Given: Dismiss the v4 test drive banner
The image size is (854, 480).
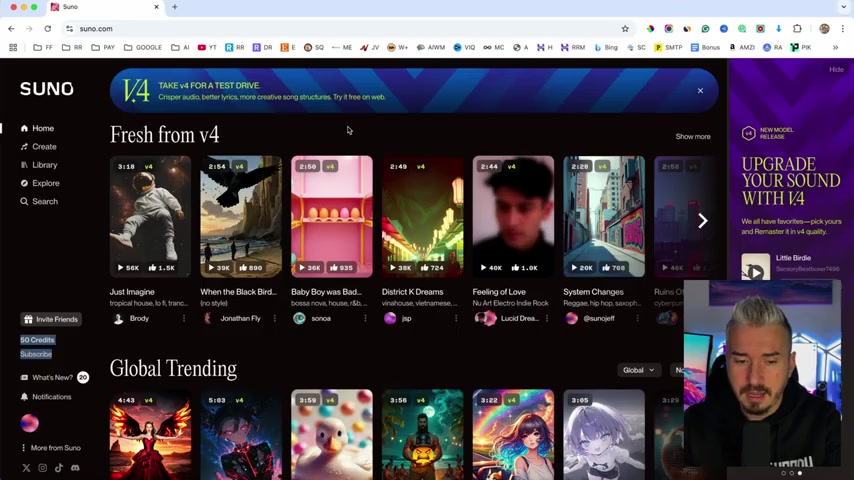Looking at the screenshot, I should [x=700, y=91].
